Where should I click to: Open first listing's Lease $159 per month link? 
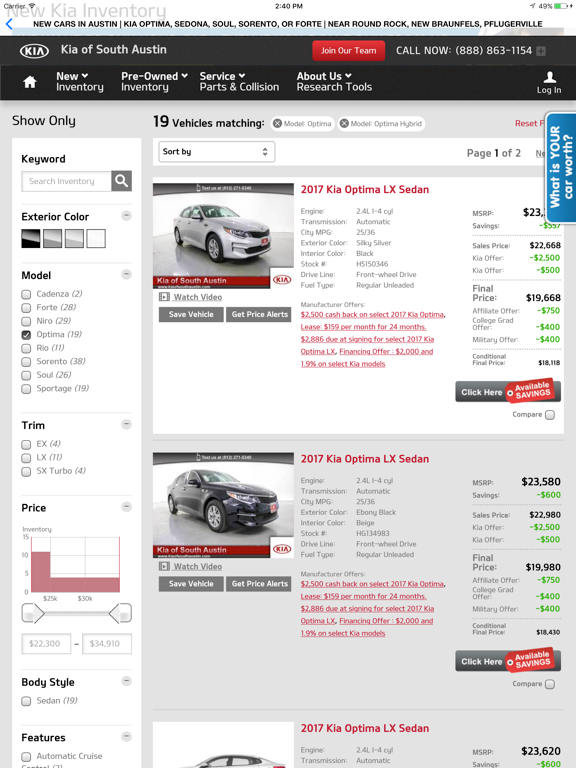[x=363, y=327]
